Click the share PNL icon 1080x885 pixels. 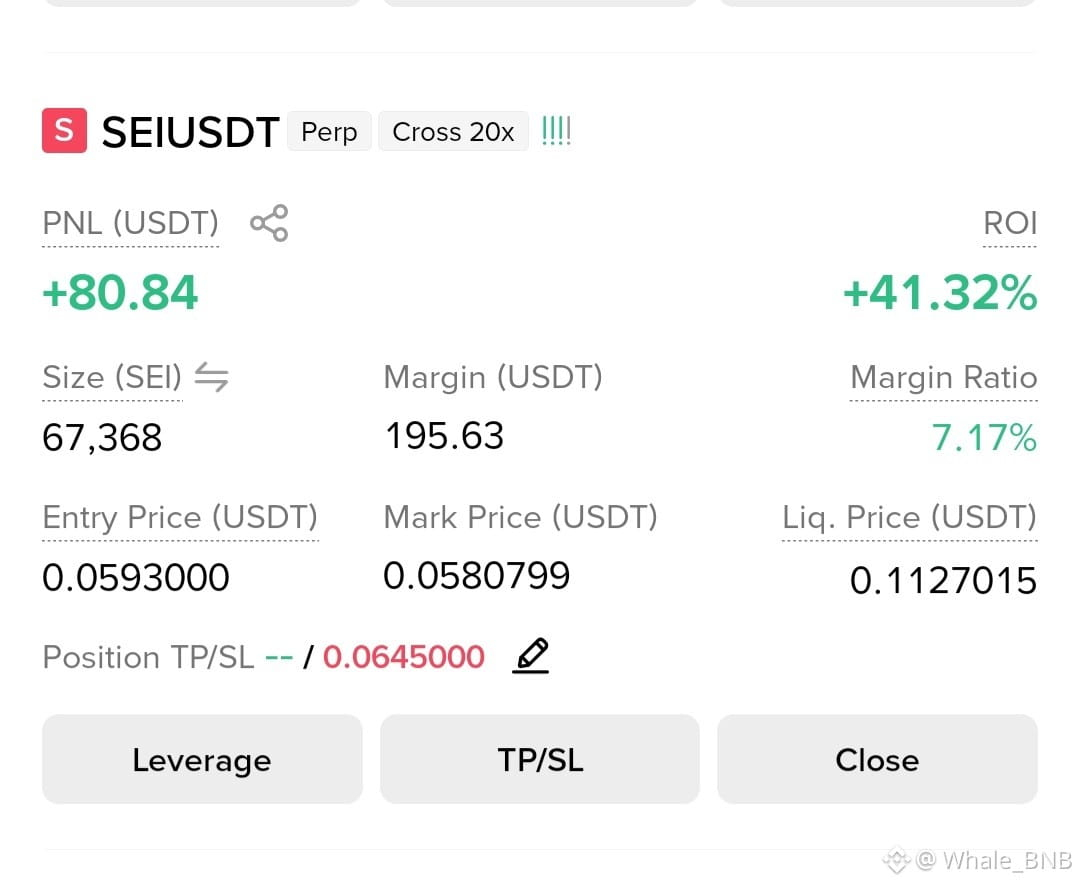point(269,223)
